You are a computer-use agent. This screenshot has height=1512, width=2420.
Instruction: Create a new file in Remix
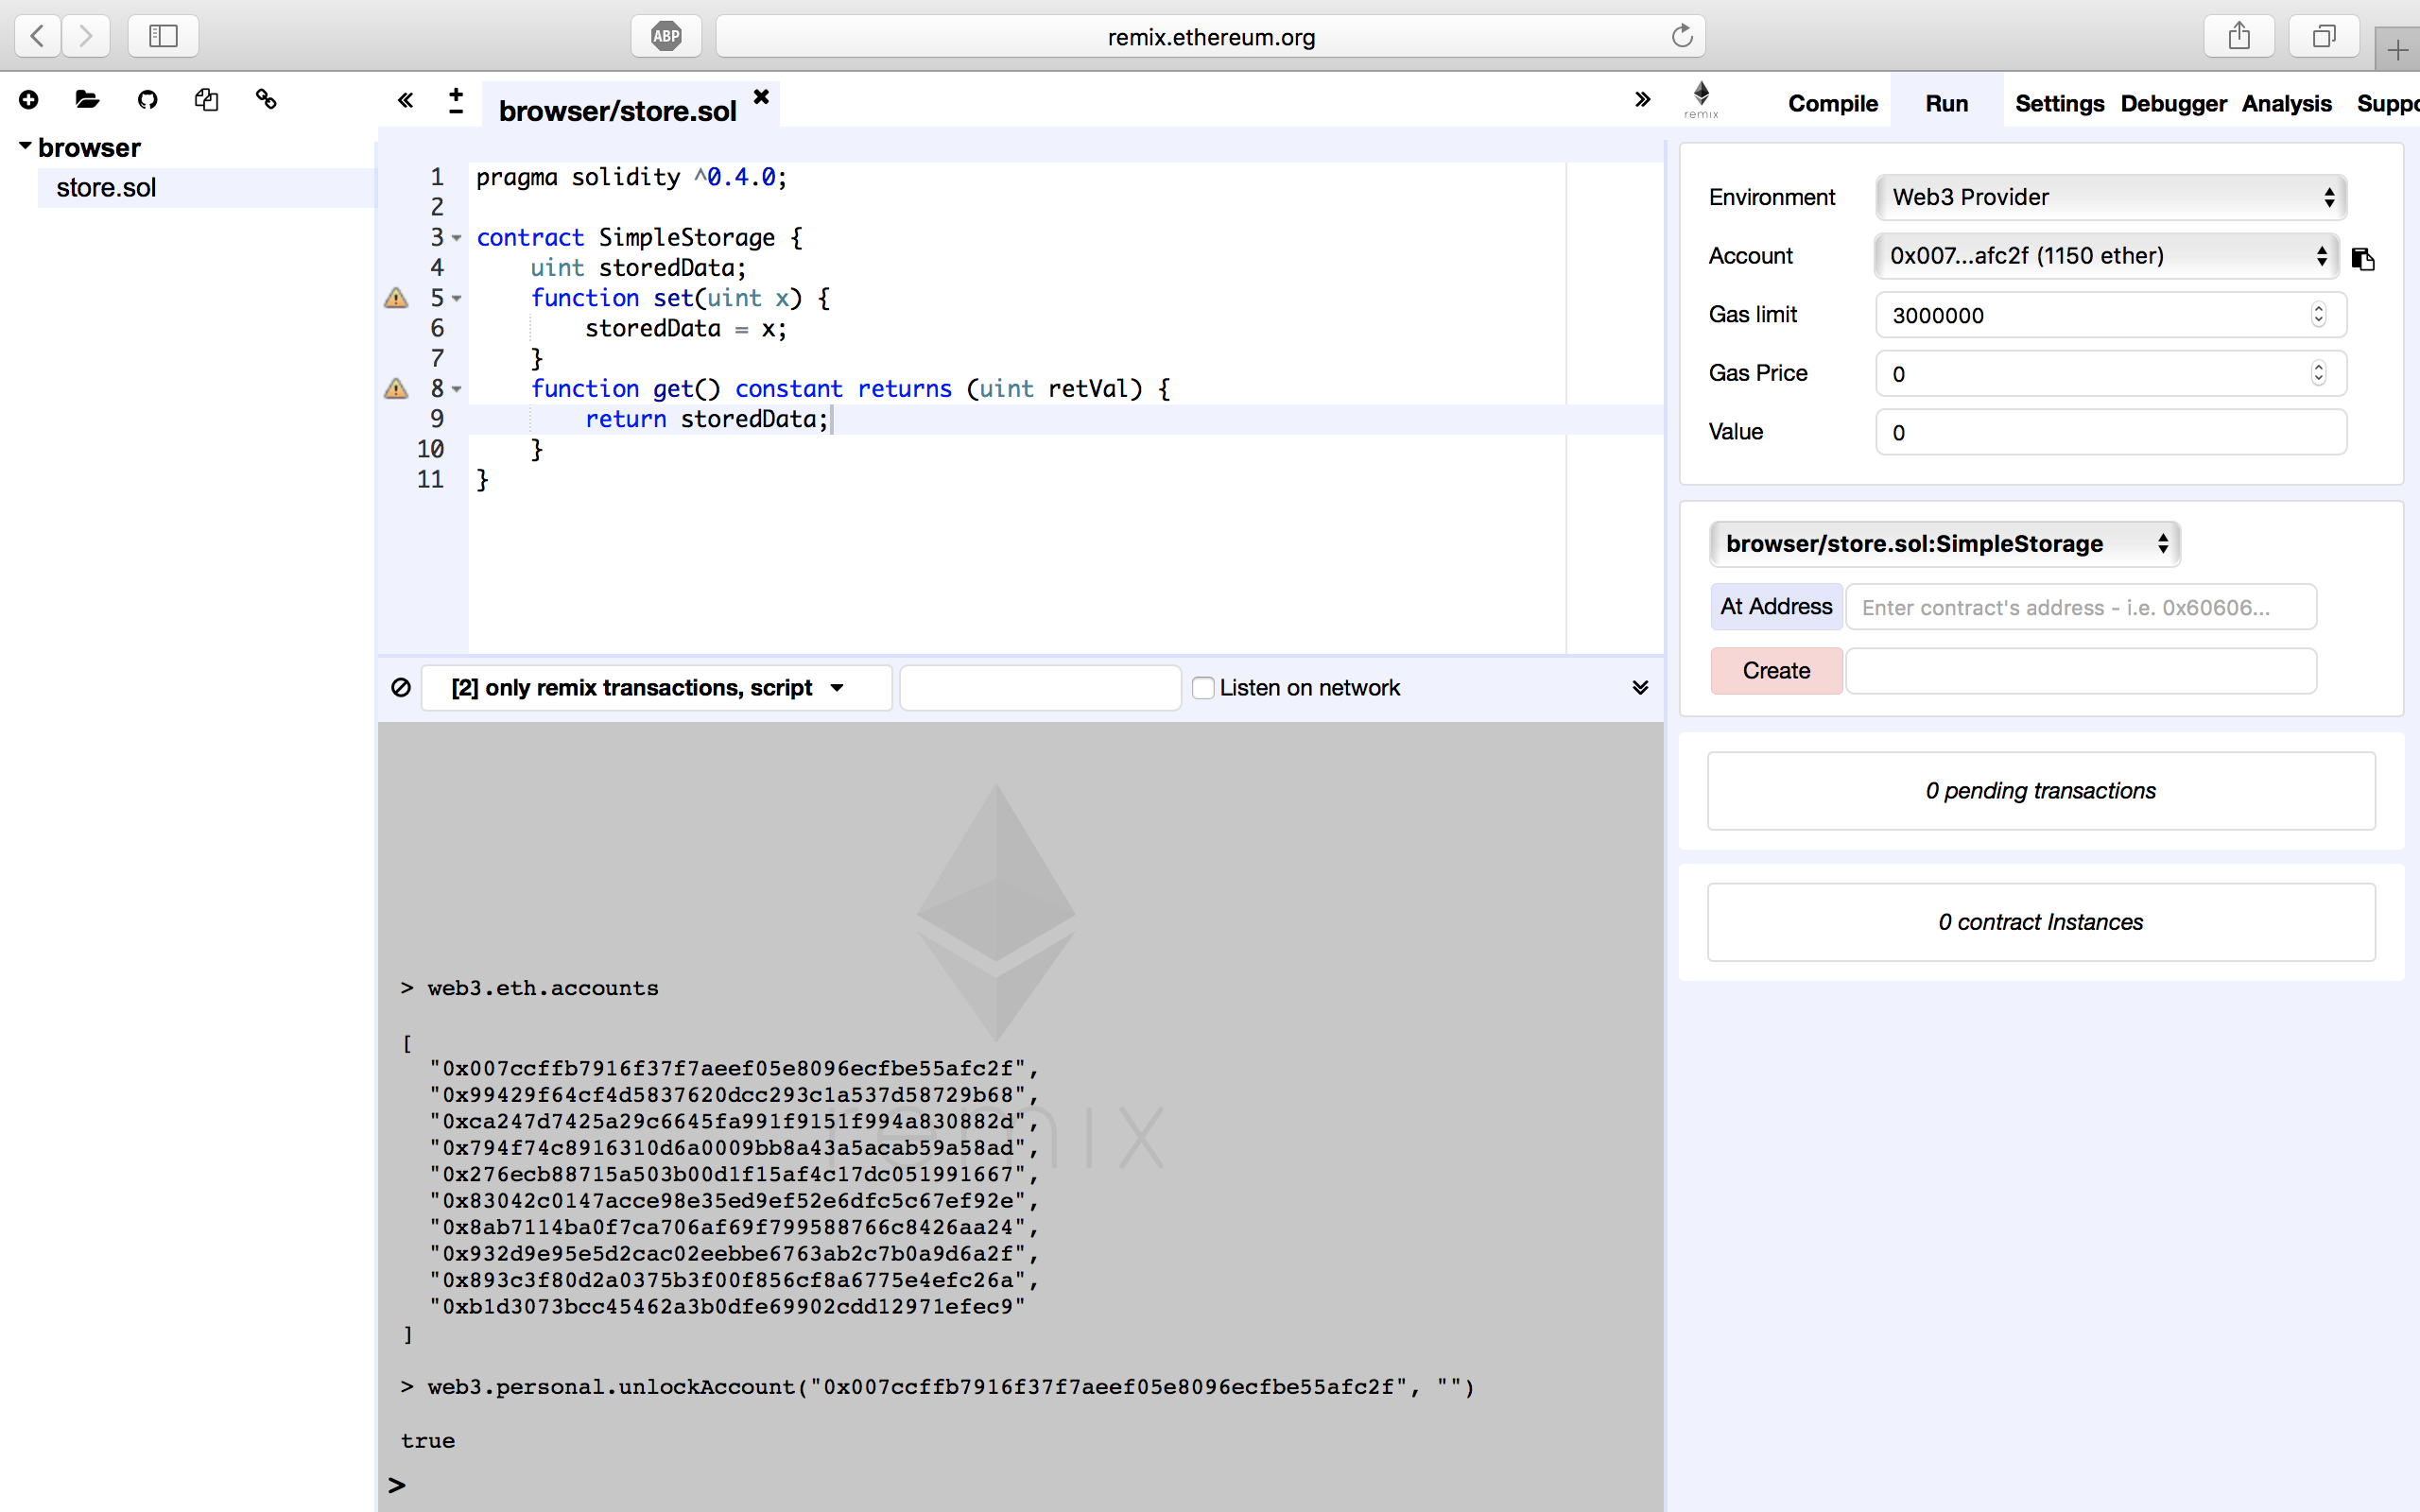(28, 99)
